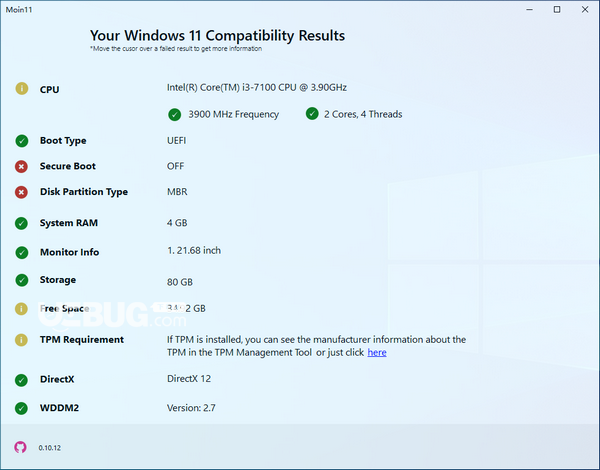Click the 2 Cores, 4 Threads text
Image resolution: width=600 pixels, height=470 pixels.
[x=363, y=114]
